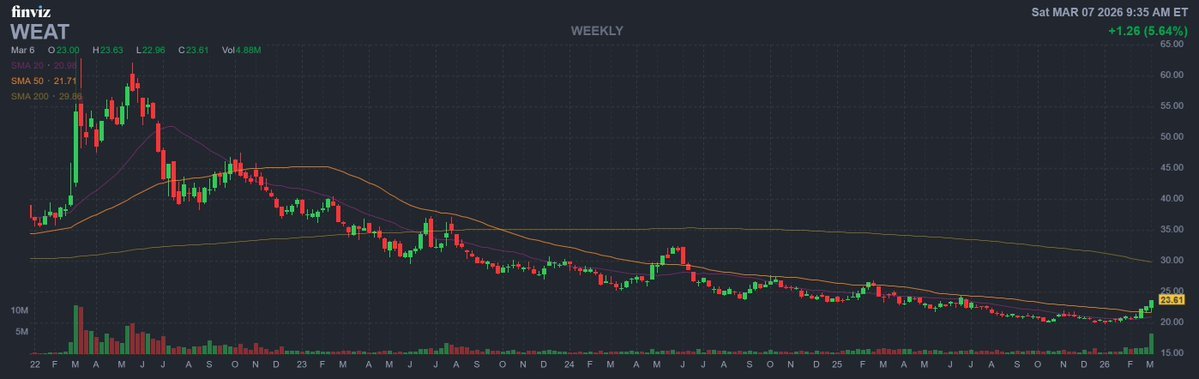Click the +1.26 (5.64%) change value
Image resolution: width=1199 pixels, height=379 pixels.
click(x=1149, y=32)
